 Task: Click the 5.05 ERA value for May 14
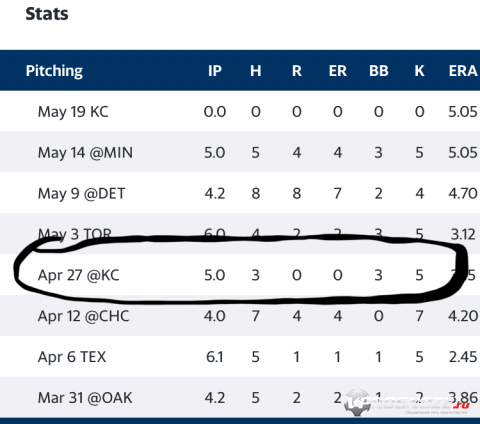pyautogui.click(x=463, y=152)
